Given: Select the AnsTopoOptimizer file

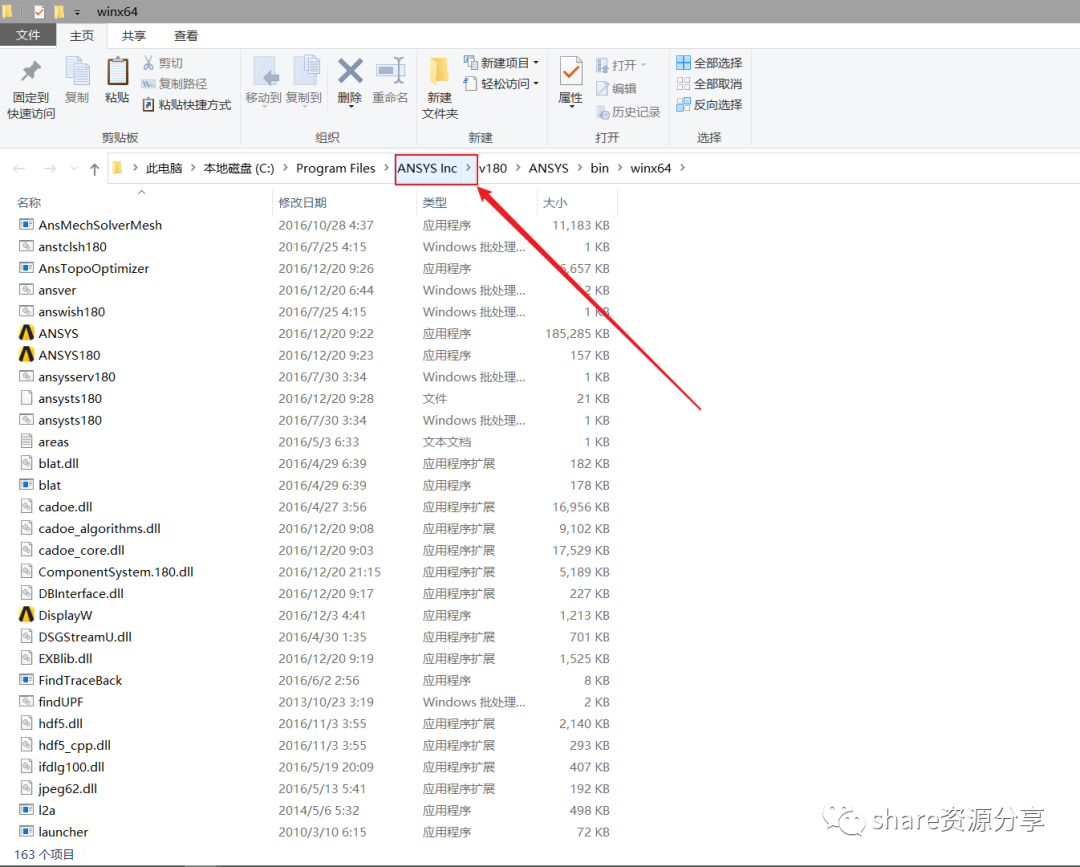Looking at the screenshot, I should (94, 269).
